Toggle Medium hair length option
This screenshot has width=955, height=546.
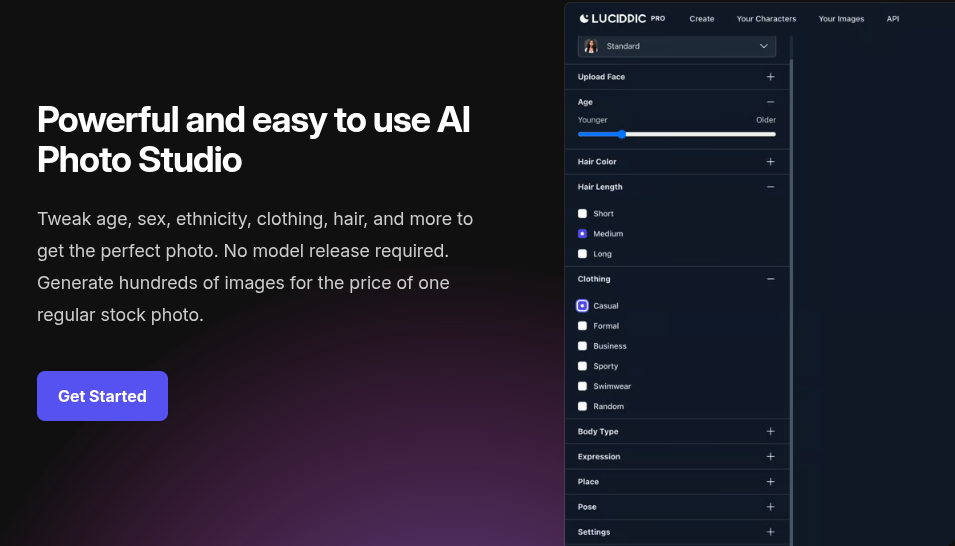[582, 233]
